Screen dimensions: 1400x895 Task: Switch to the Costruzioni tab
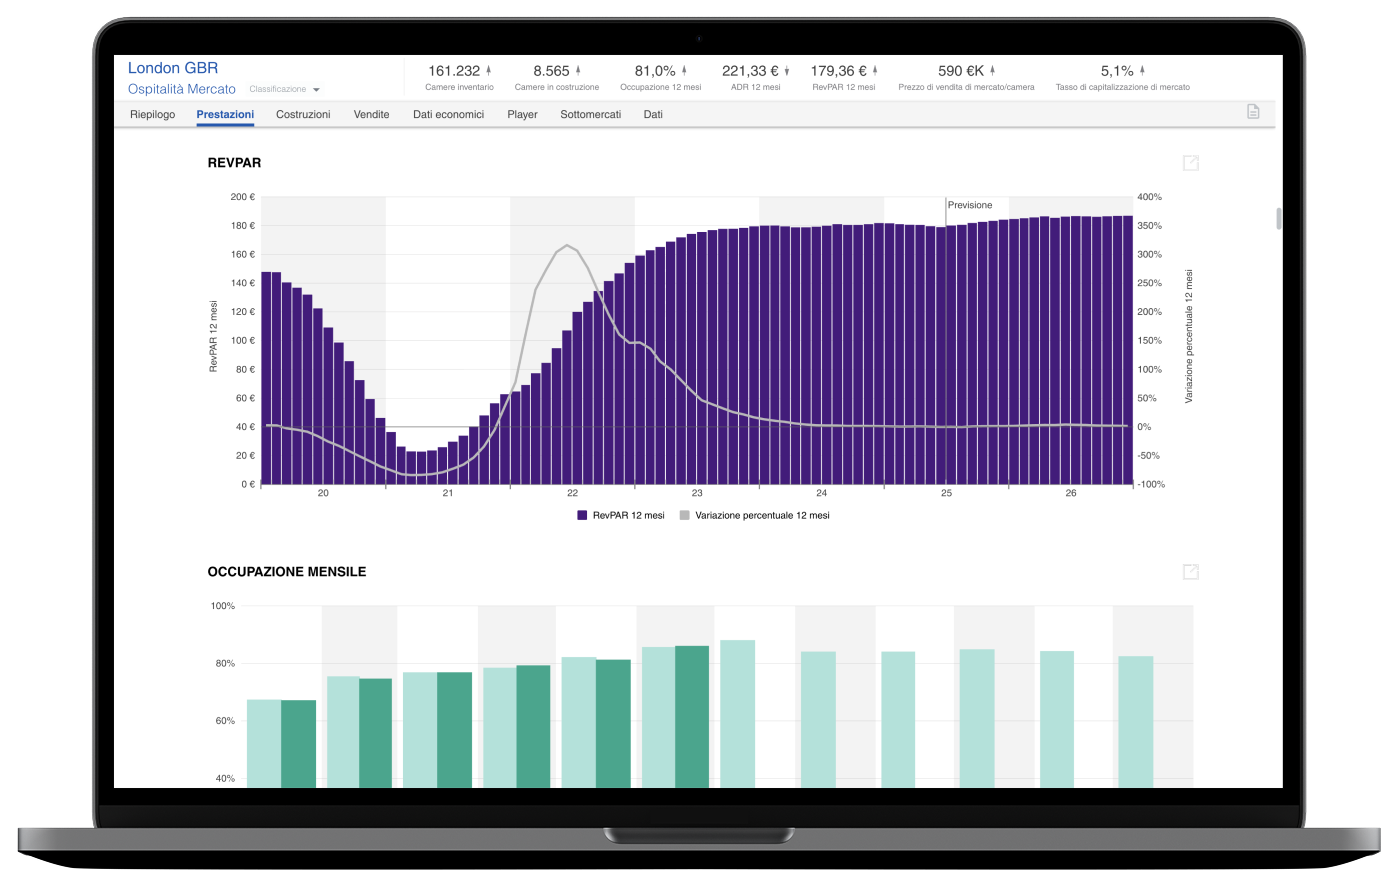point(303,115)
